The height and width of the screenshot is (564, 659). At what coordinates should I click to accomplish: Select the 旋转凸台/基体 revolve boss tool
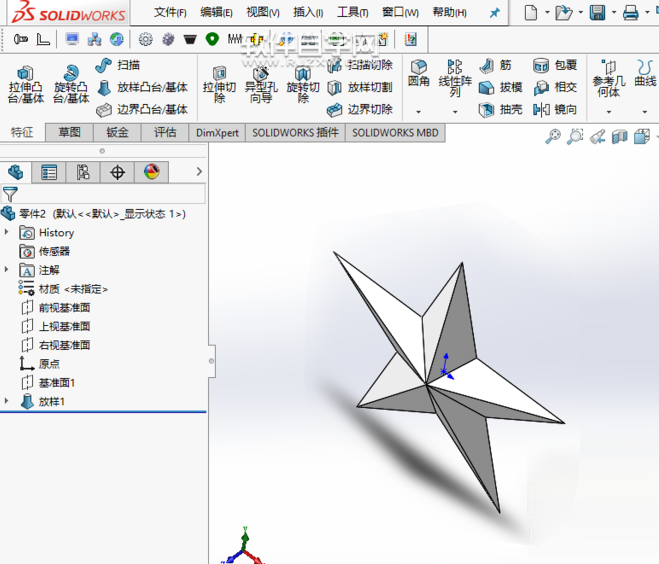[71, 84]
